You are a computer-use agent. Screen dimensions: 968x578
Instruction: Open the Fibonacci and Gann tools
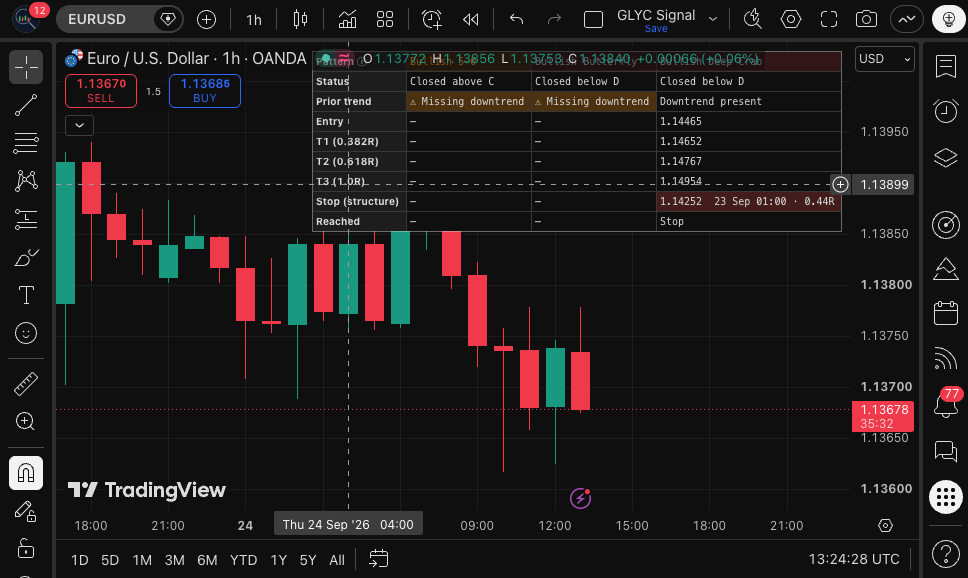coord(26,143)
